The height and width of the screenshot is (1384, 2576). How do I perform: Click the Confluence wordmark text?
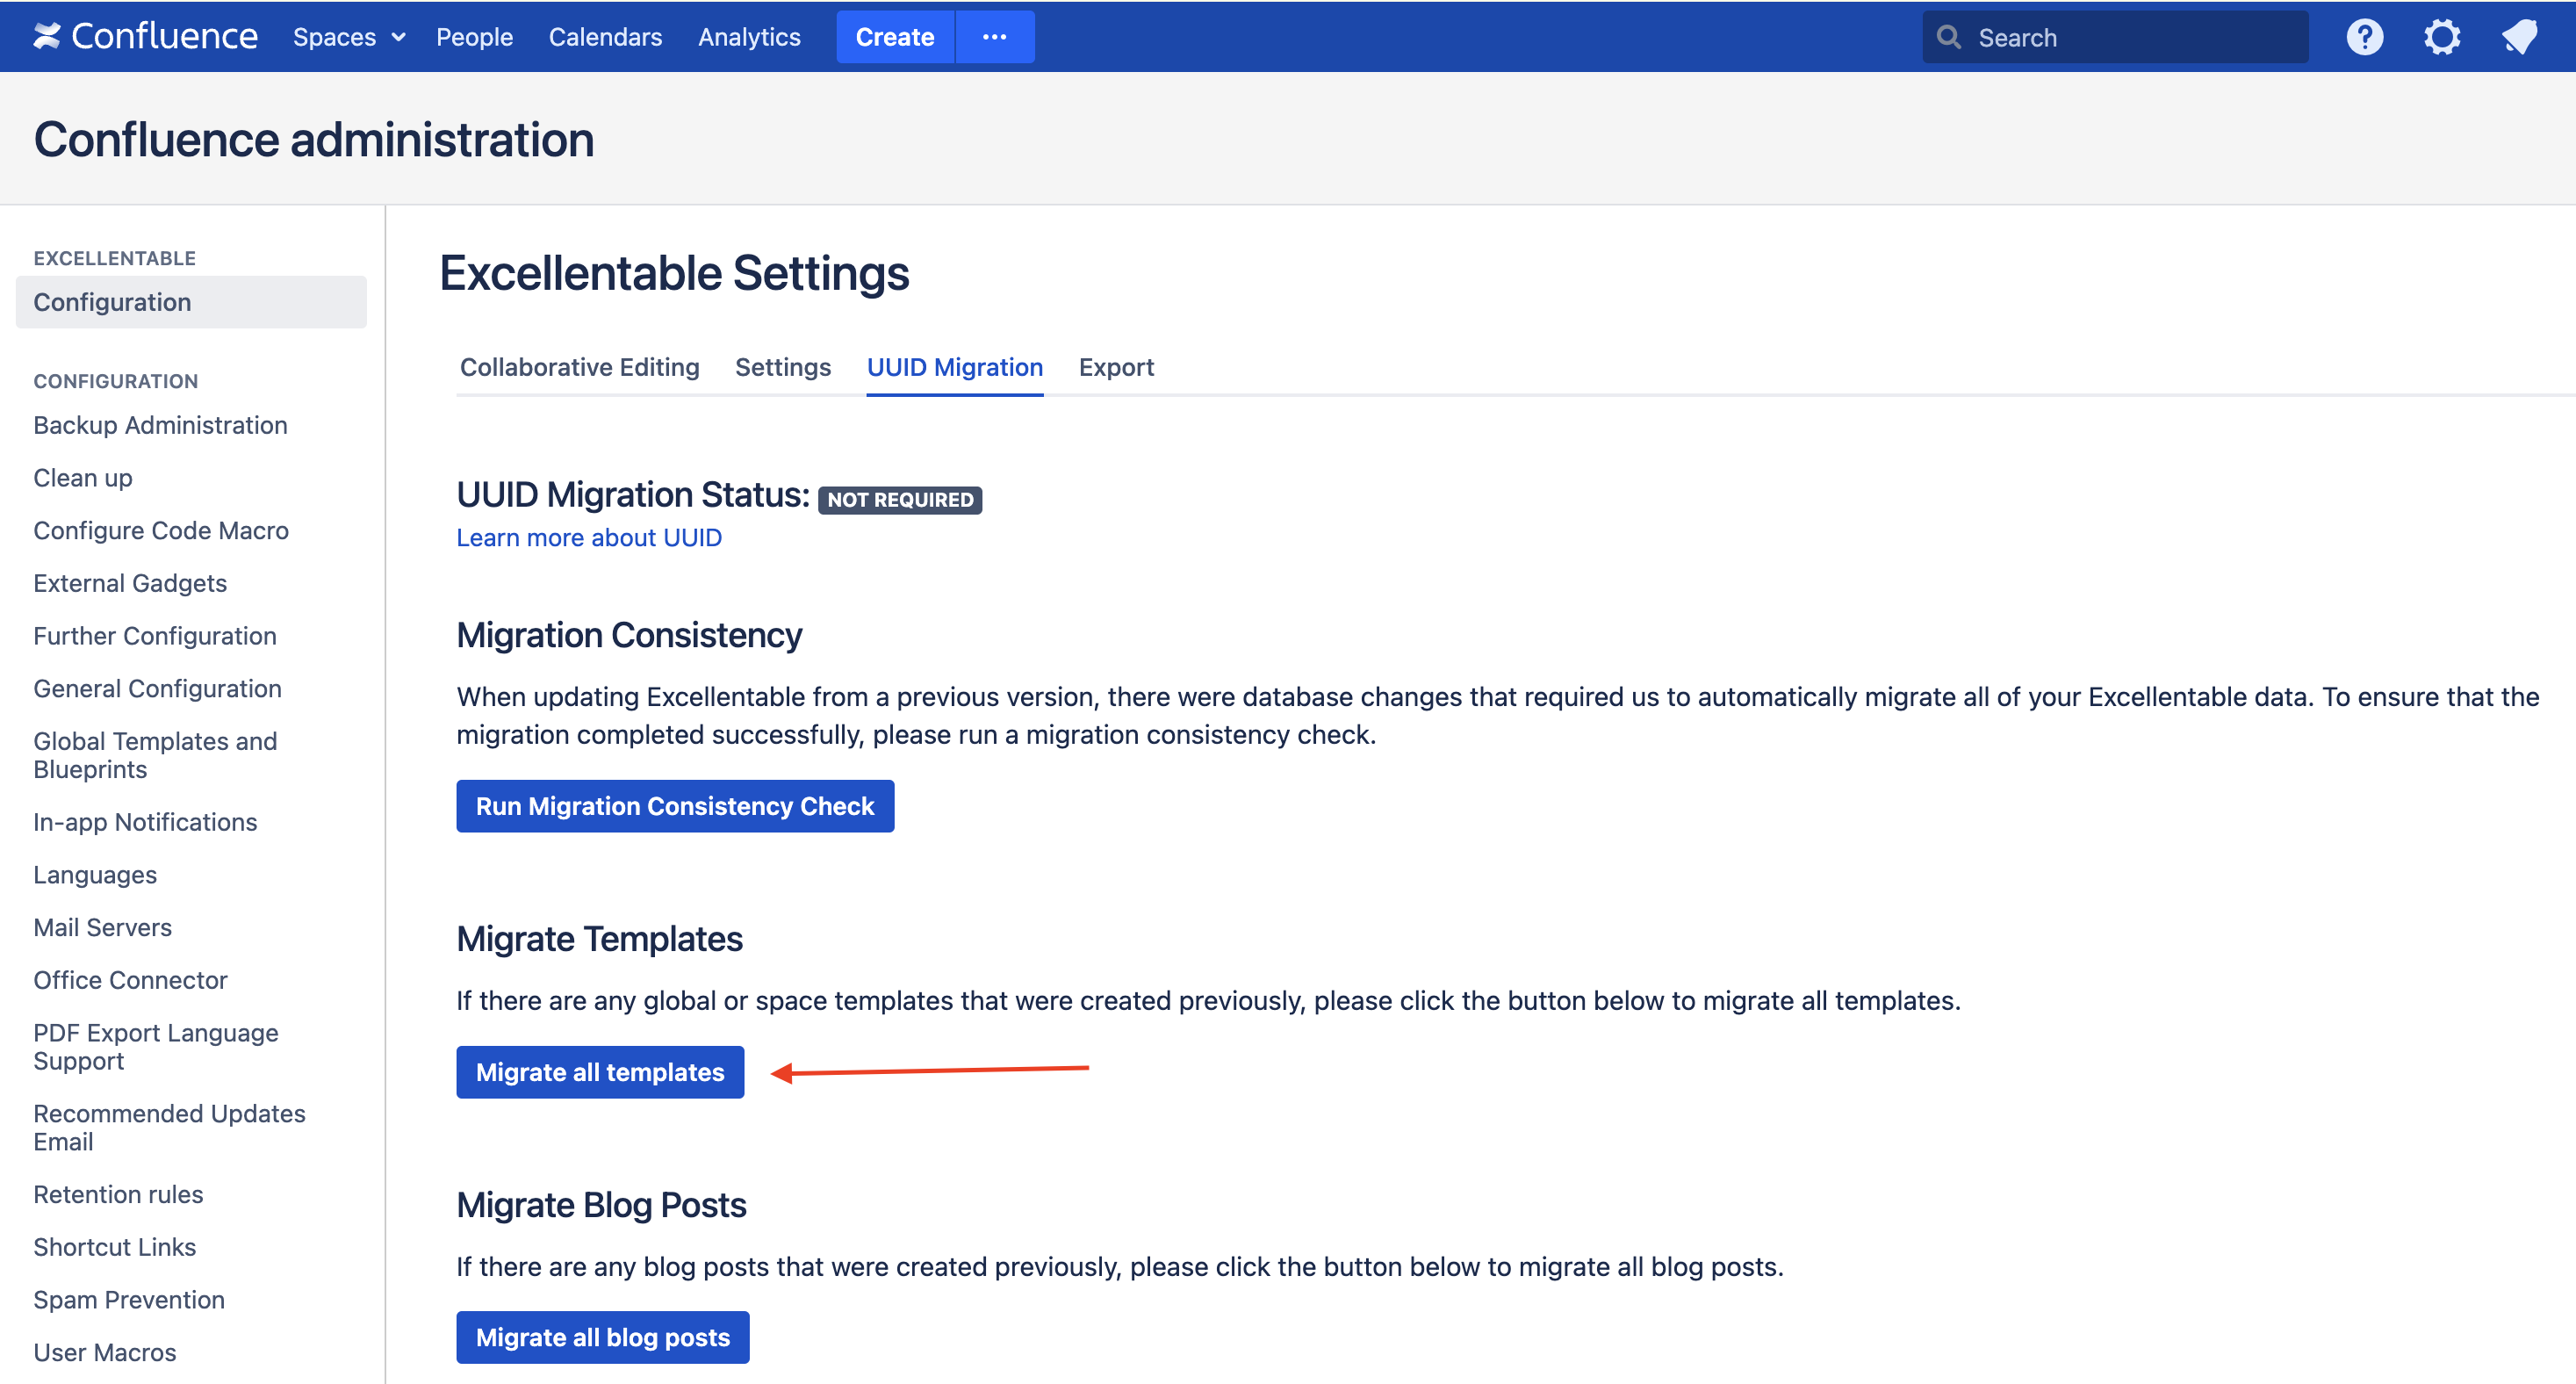pos(165,37)
